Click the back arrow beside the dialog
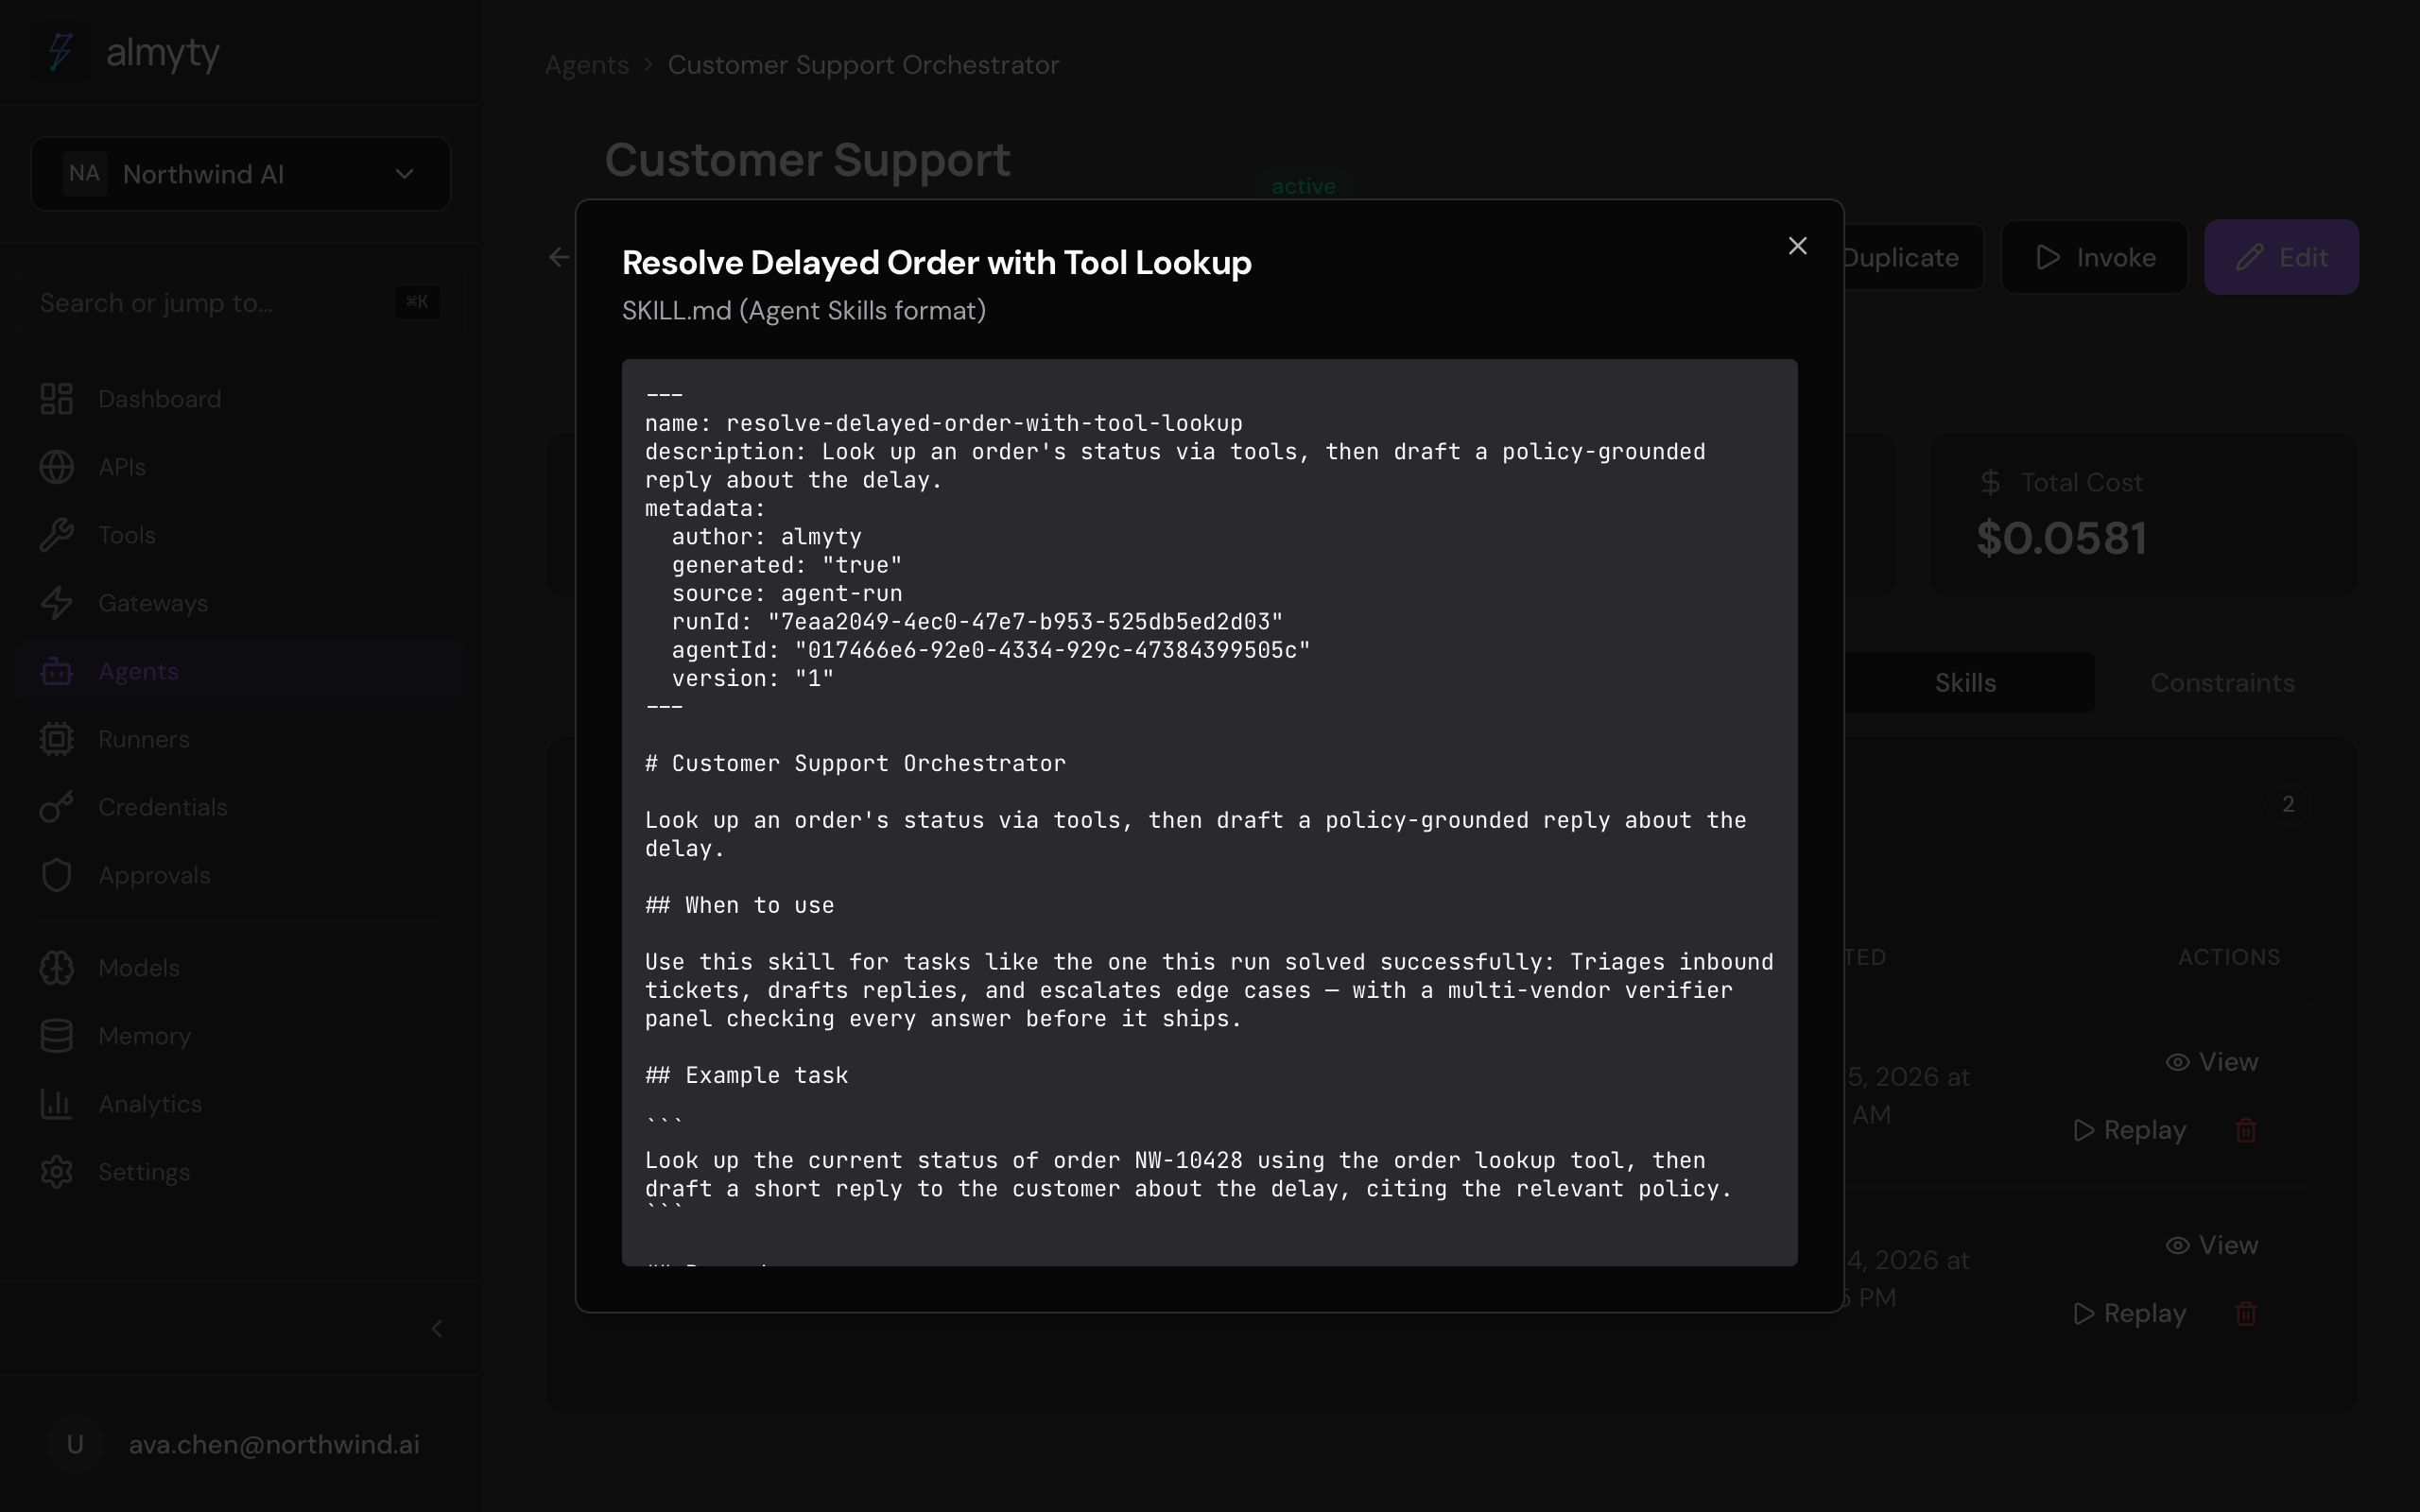The image size is (2420, 1512). coord(559,257)
